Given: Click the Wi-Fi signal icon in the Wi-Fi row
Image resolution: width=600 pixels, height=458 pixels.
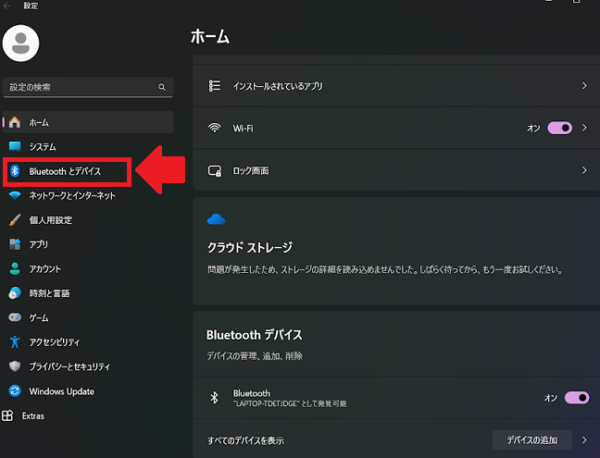Looking at the screenshot, I should 214,128.
